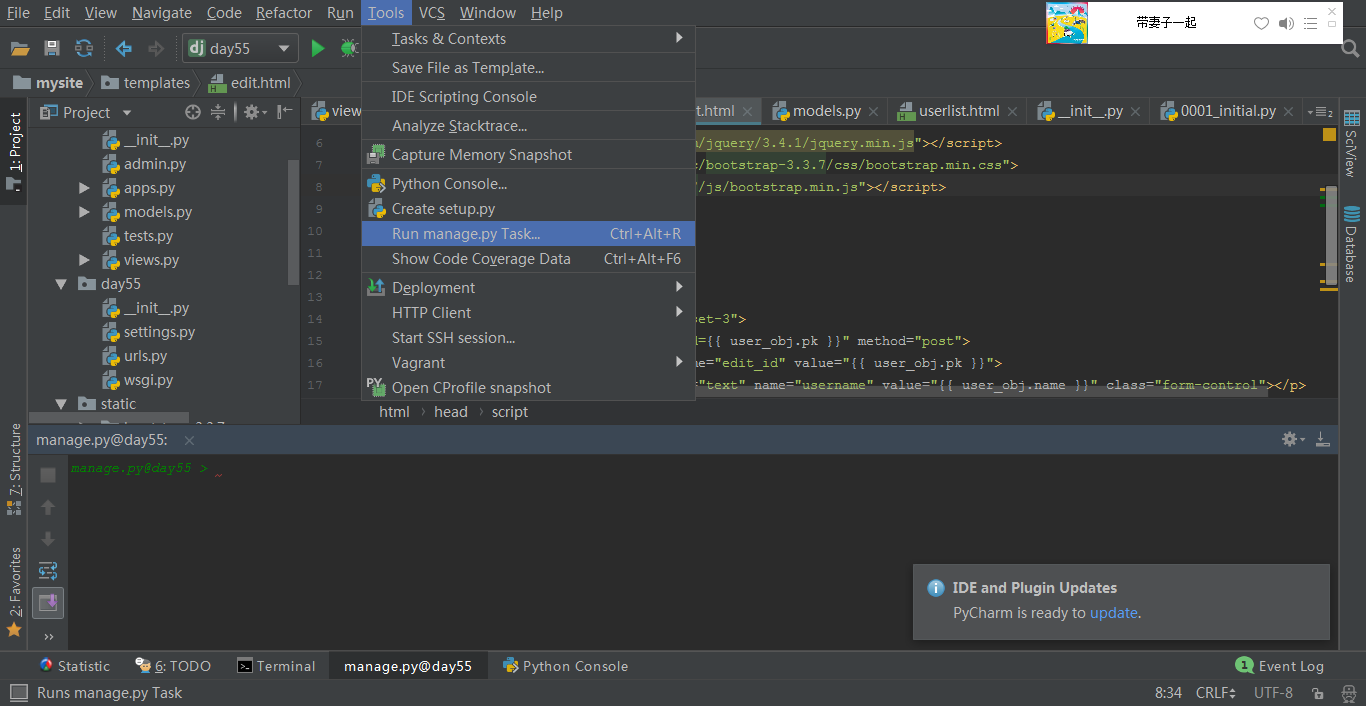This screenshot has height=706, width=1366.
Task: Open manage.py tool window gear settings
Action: pos(1293,439)
